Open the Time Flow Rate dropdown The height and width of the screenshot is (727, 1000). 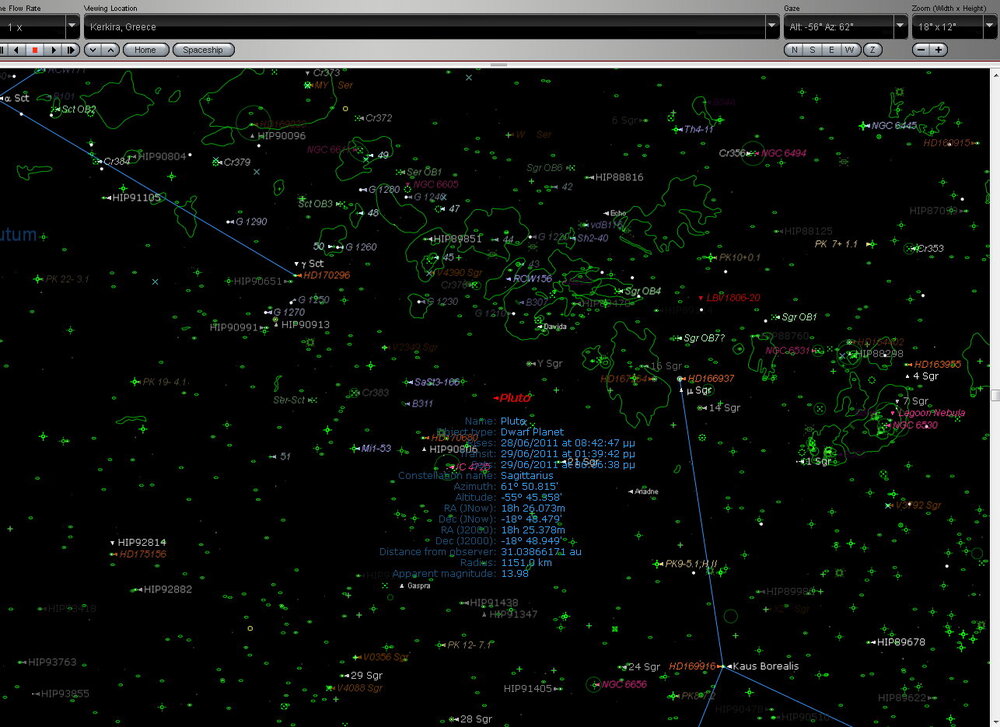click(x=72, y=27)
